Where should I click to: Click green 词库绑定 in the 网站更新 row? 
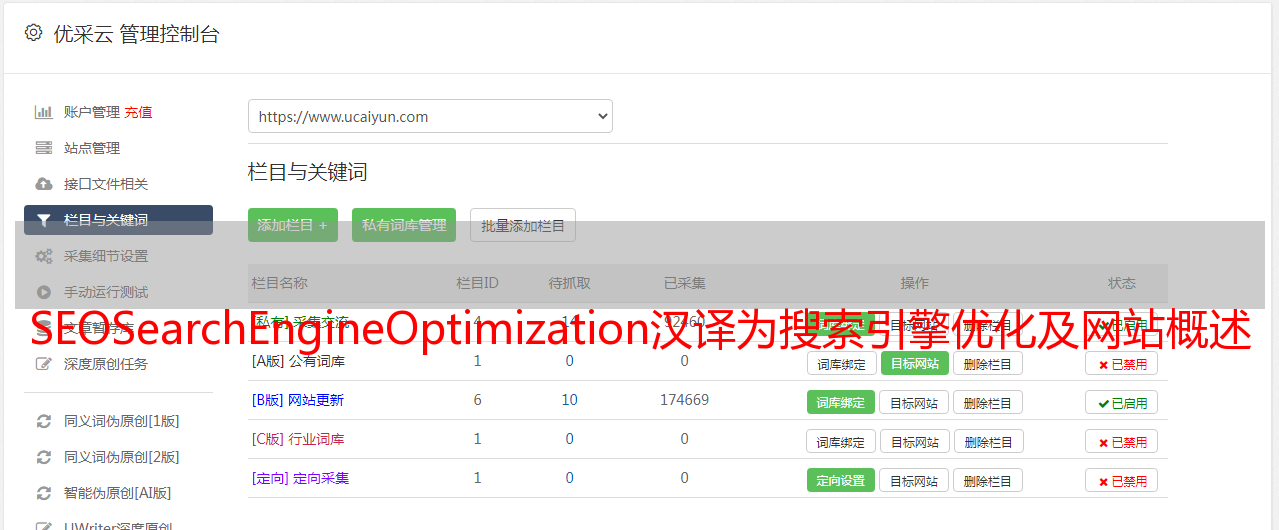pyautogui.click(x=841, y=402)
